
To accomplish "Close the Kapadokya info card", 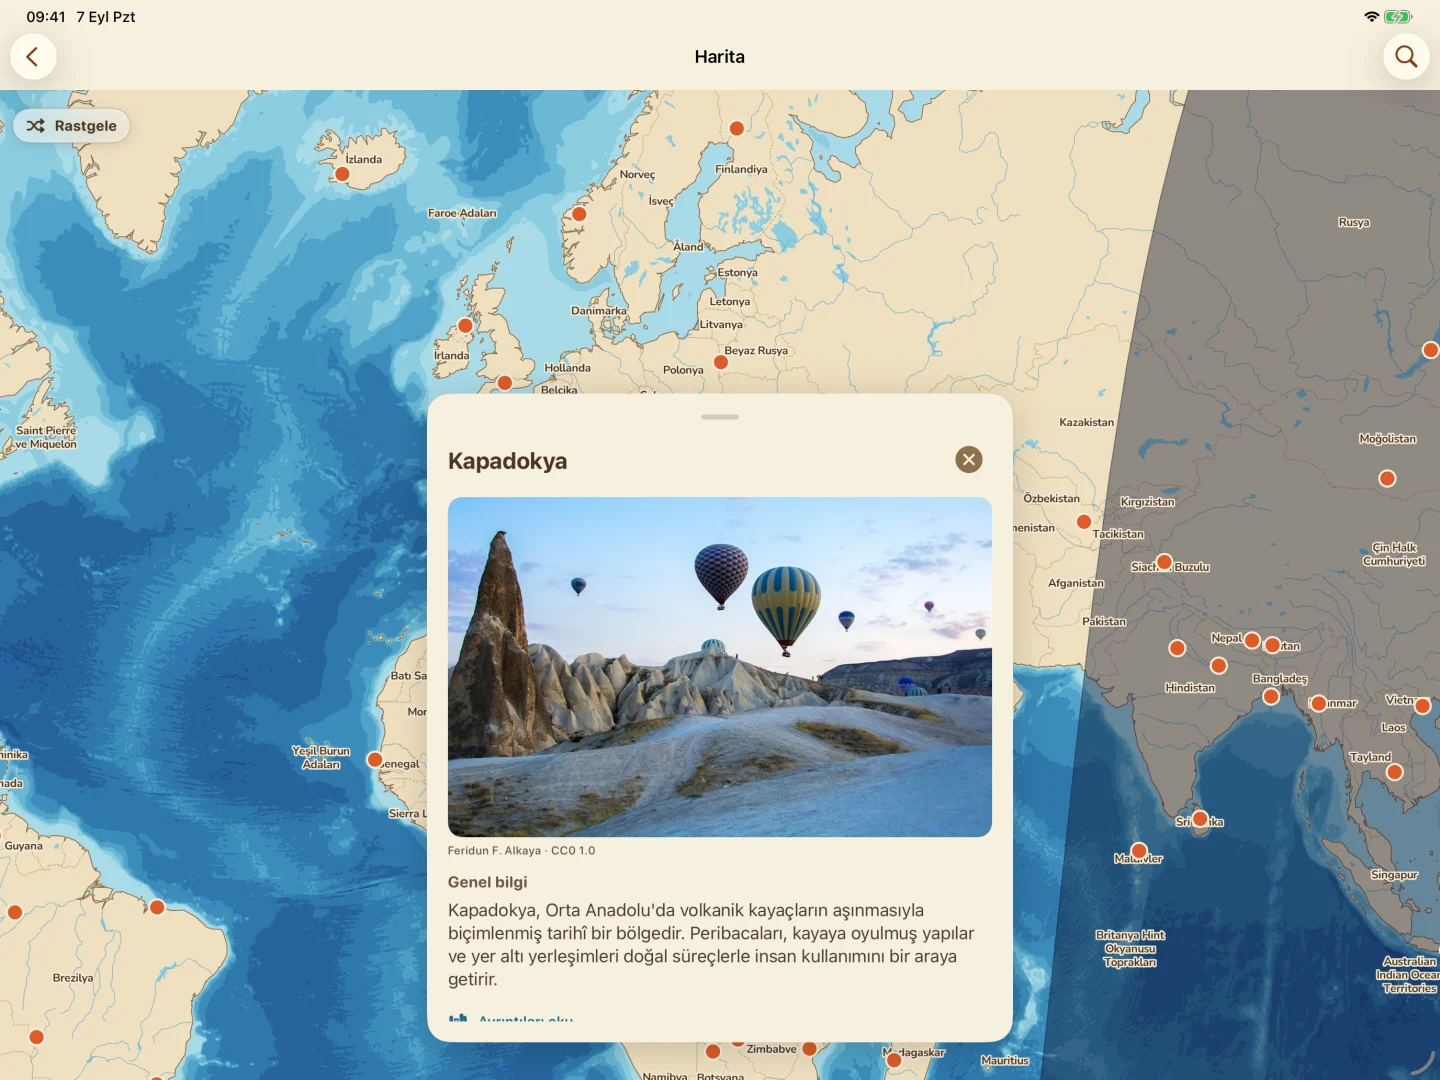I will (969, 460).
